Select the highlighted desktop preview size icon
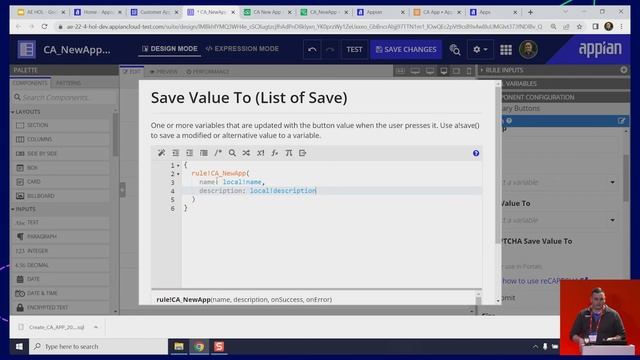This screenshot has height=360, width=640. tap(444, 71)
